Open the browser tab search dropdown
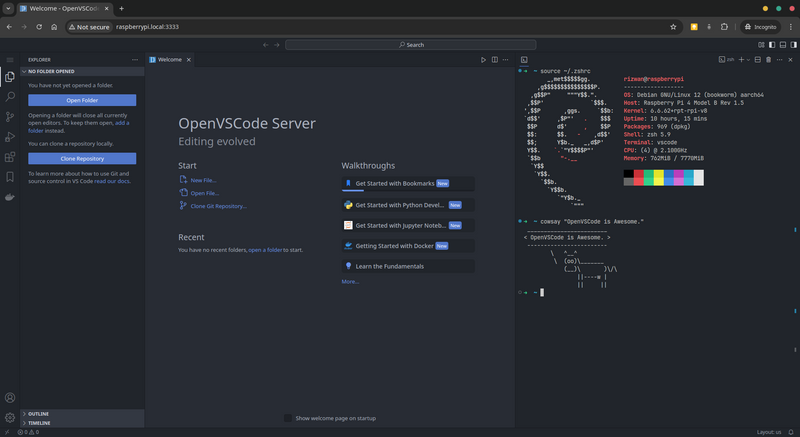800x437 pixels. tap(8, 9)
